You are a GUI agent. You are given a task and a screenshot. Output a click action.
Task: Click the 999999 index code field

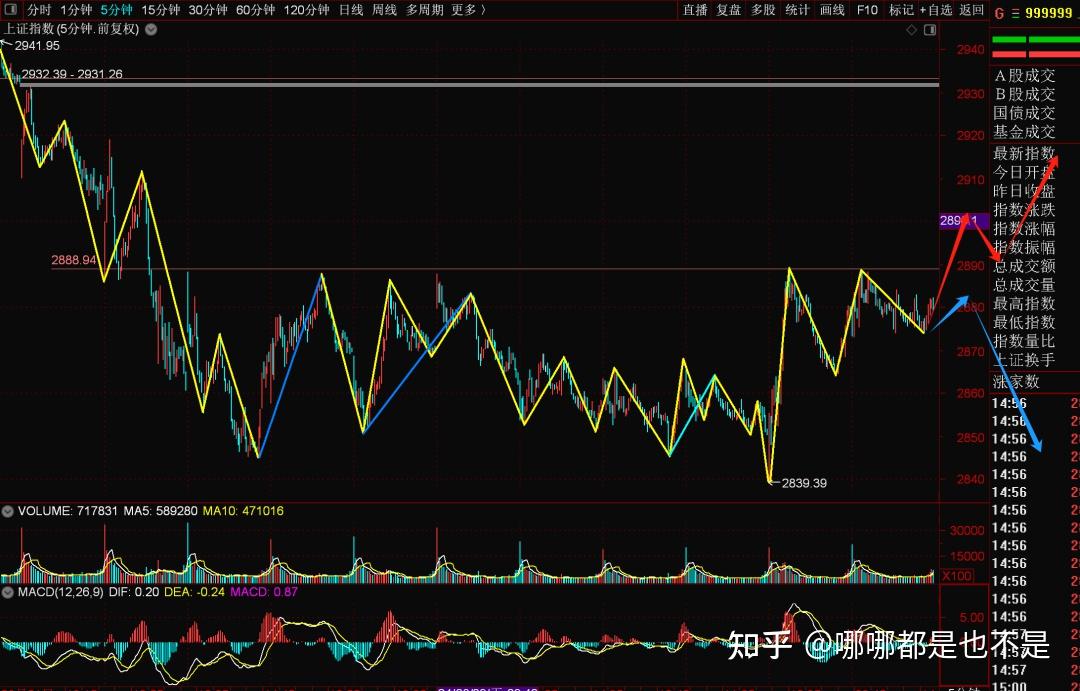click(1048, 11)
